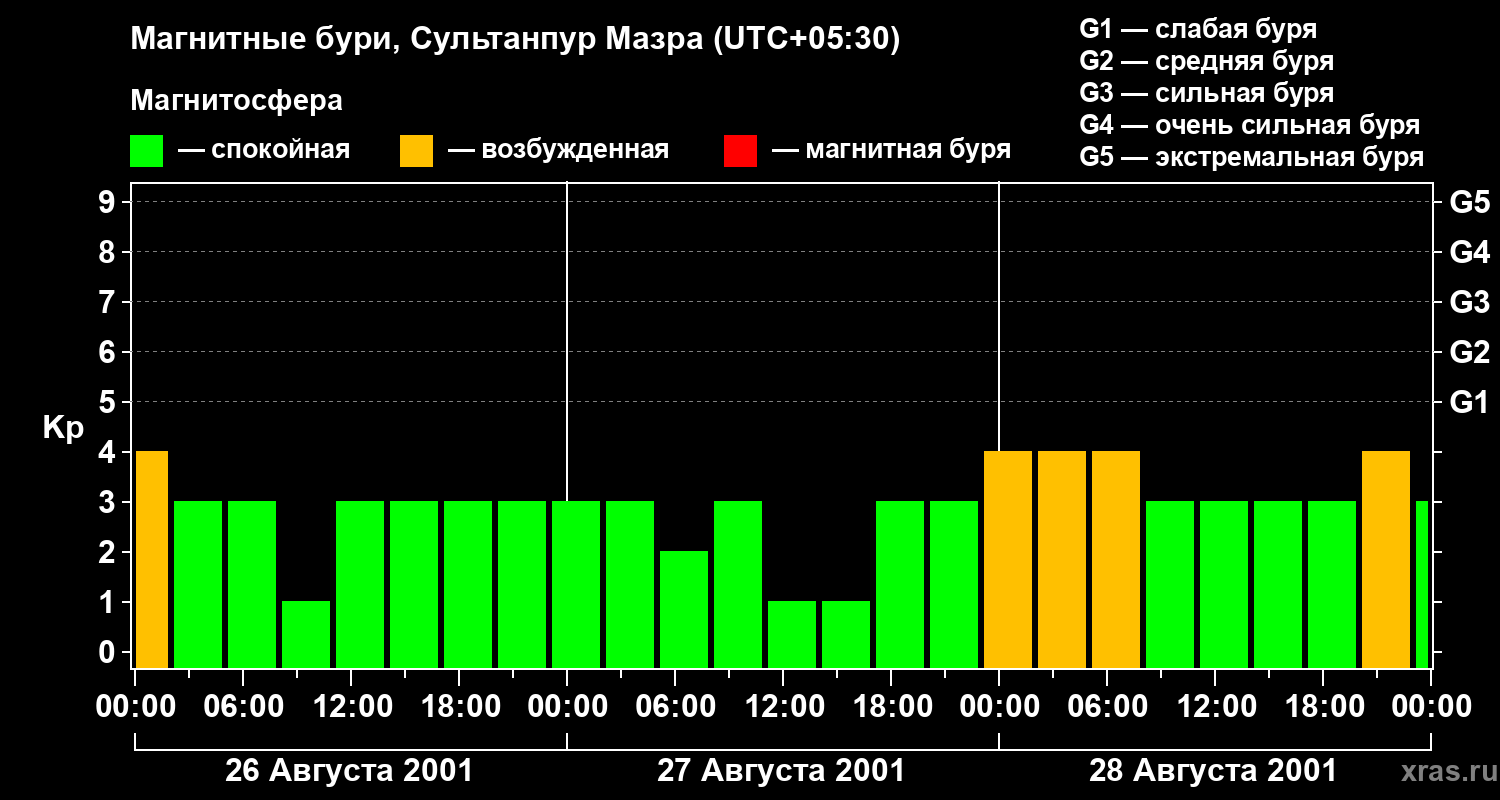The width and height of the screenshot is (1500, 800).
Task: Click the G3 label on right axis
Action: click(1470, 302)
